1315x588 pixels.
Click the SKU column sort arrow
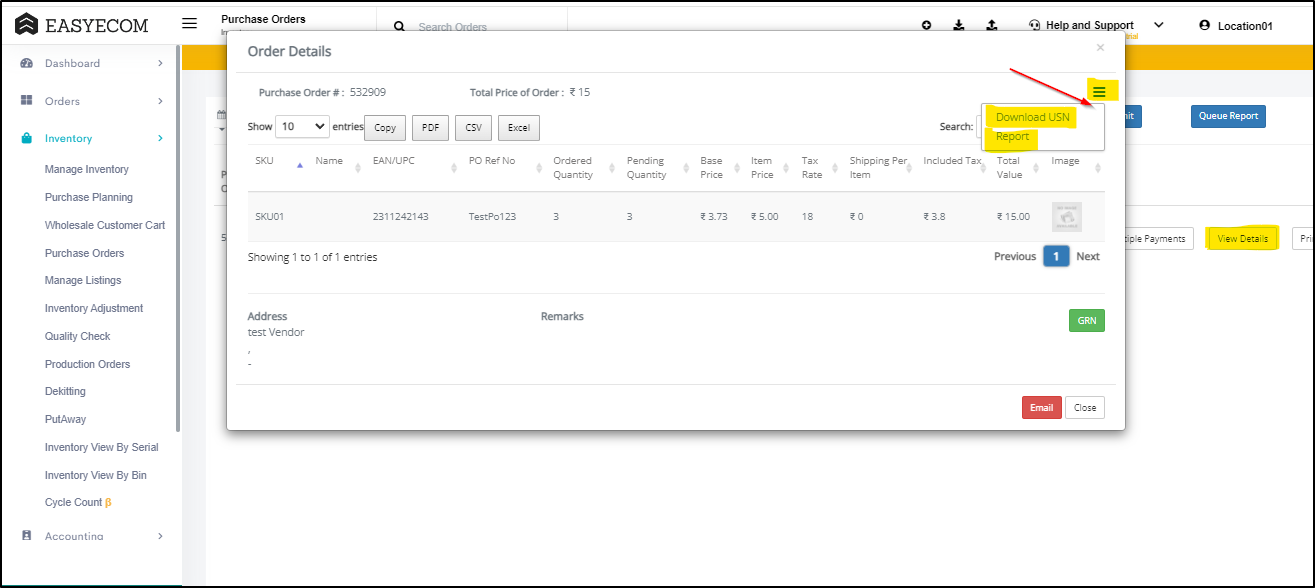pos(300,166)
